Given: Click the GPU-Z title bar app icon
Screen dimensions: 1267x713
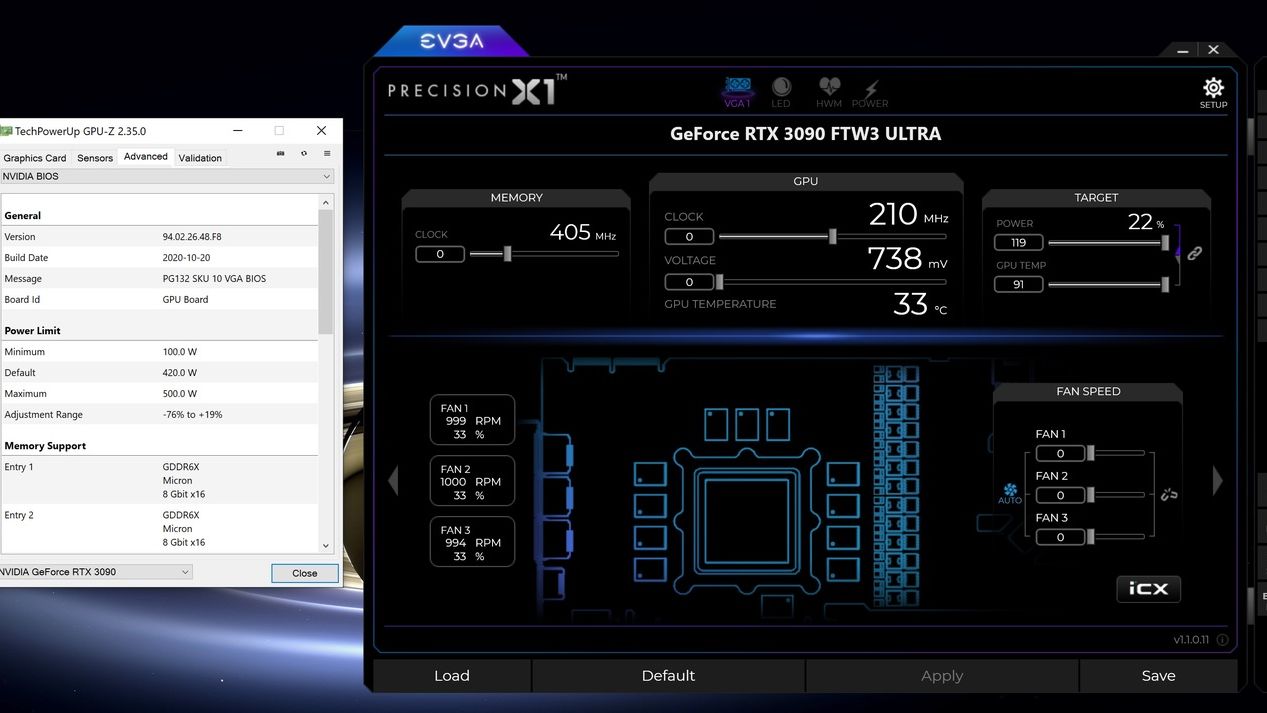Looking at the screenshot, I should (5, 131).
